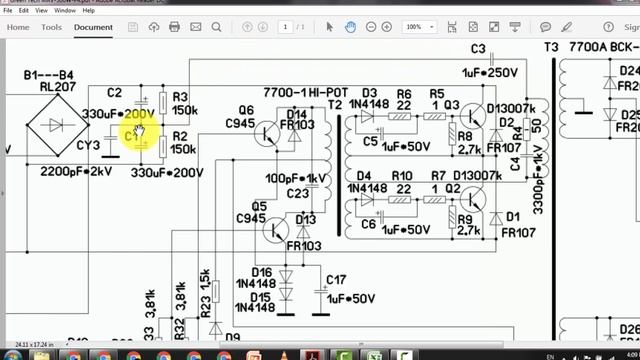Open the Help menu
640x360 pixels.
(x=89, y=11)
